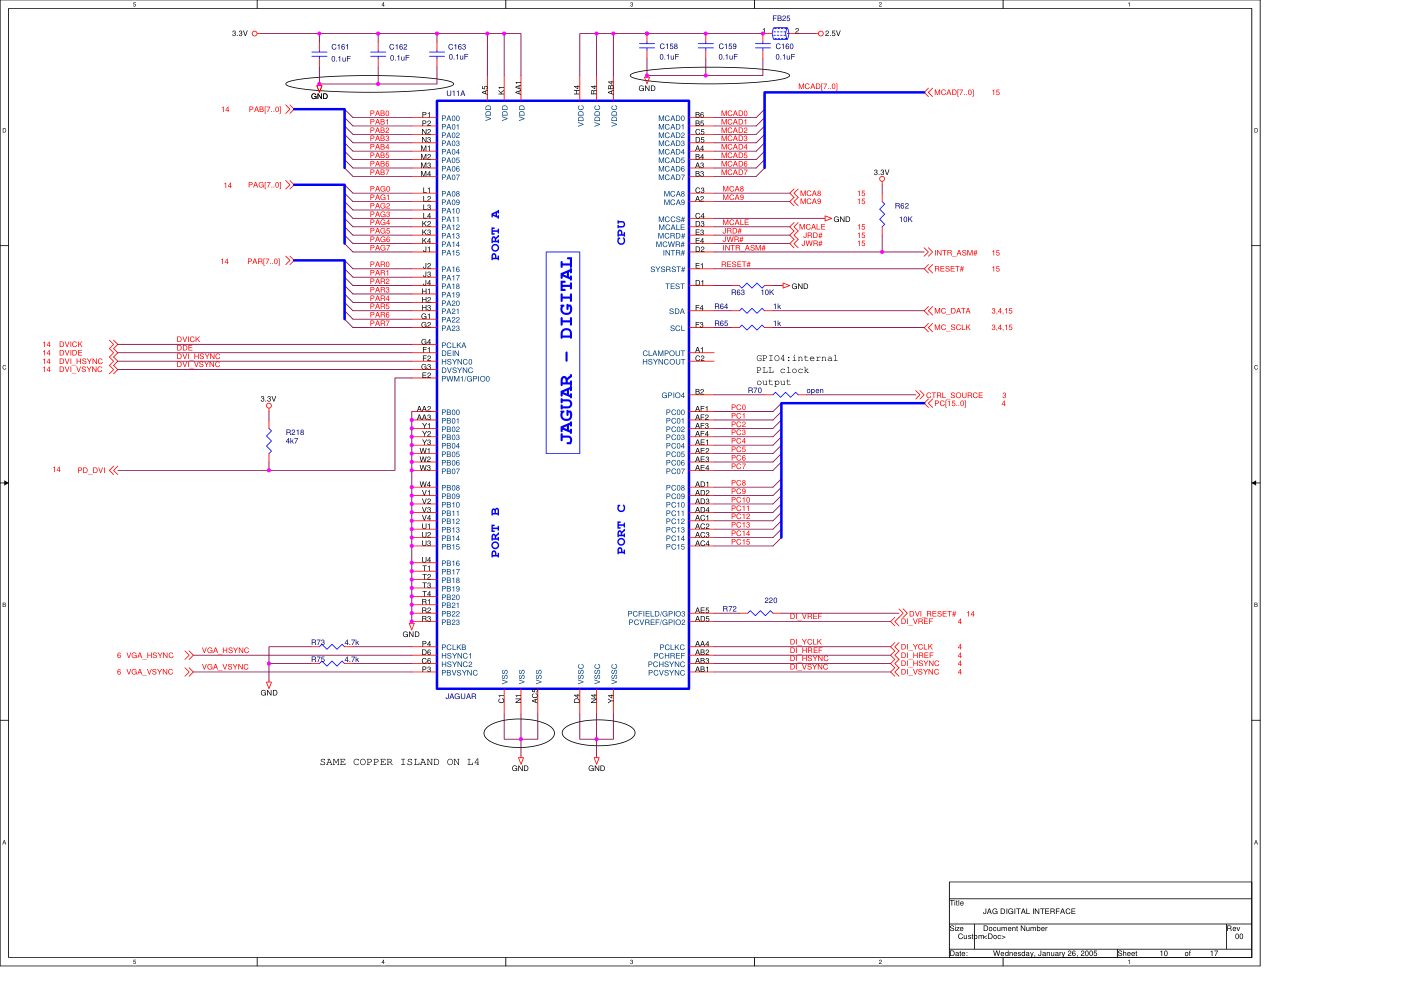Click the PCLKA pin name

(454, 345)
